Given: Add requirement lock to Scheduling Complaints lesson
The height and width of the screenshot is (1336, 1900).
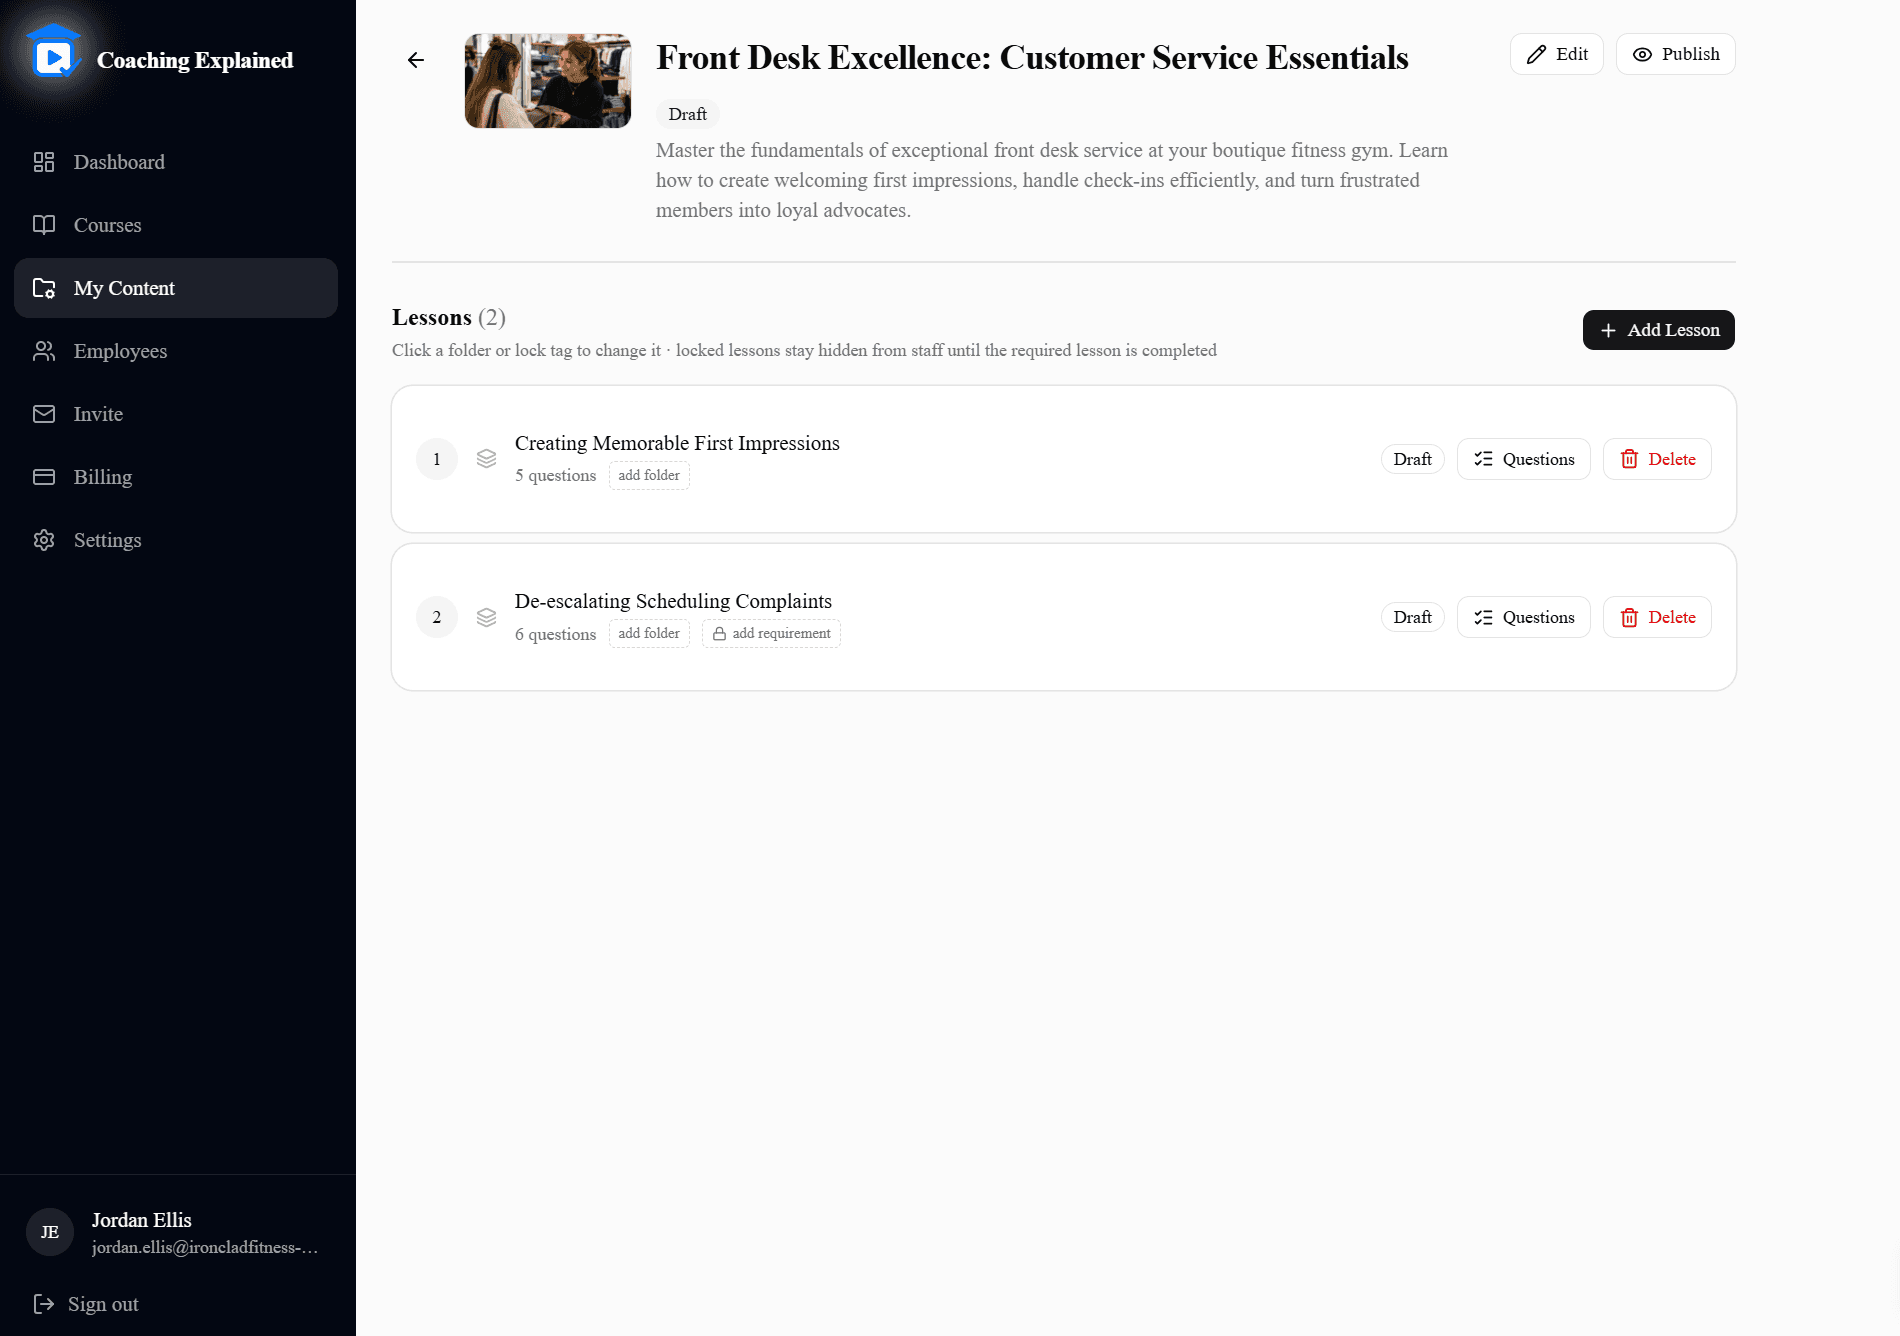Looking at the screenshot, I should 771,634.
